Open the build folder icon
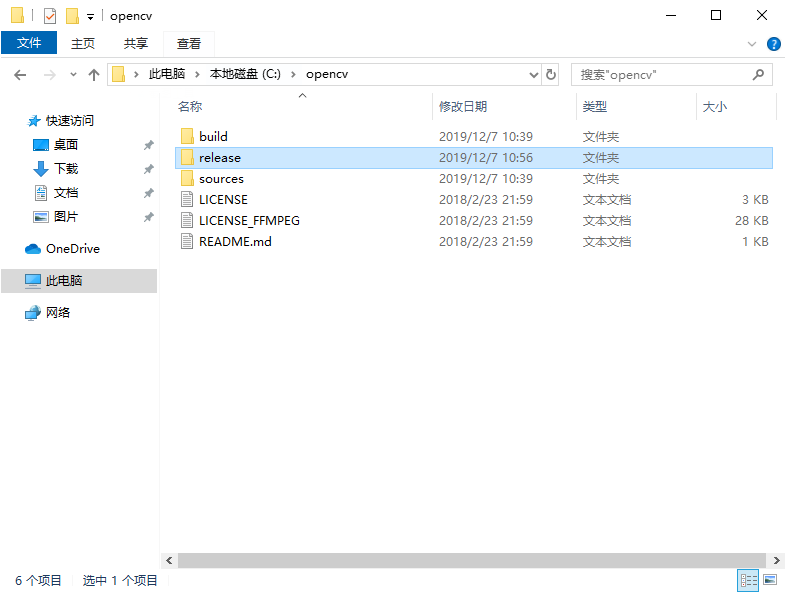Image resolution: width=786 pixels, height=593 pixels. (187, 136)
